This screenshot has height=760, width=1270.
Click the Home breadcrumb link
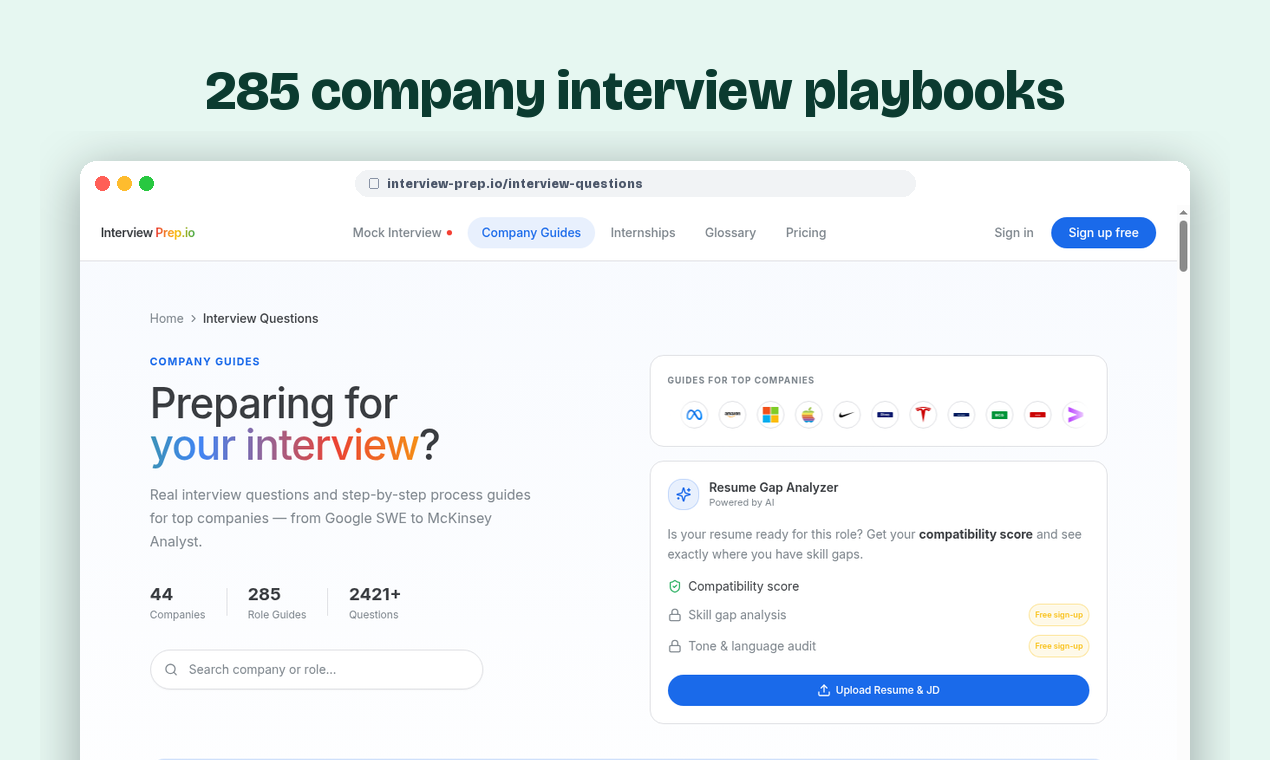tap(166, 318)
